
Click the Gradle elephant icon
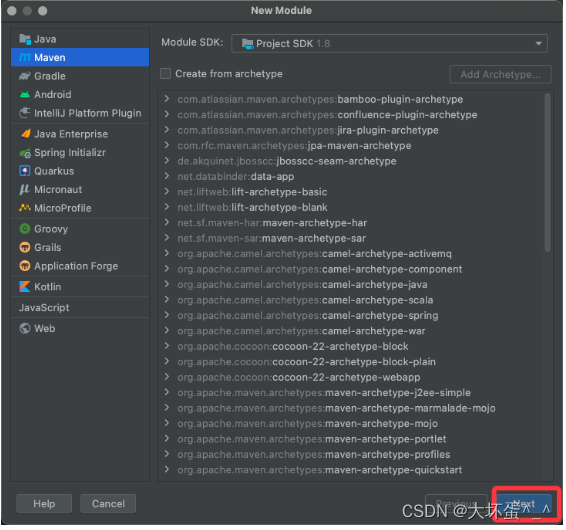point(25,76)
